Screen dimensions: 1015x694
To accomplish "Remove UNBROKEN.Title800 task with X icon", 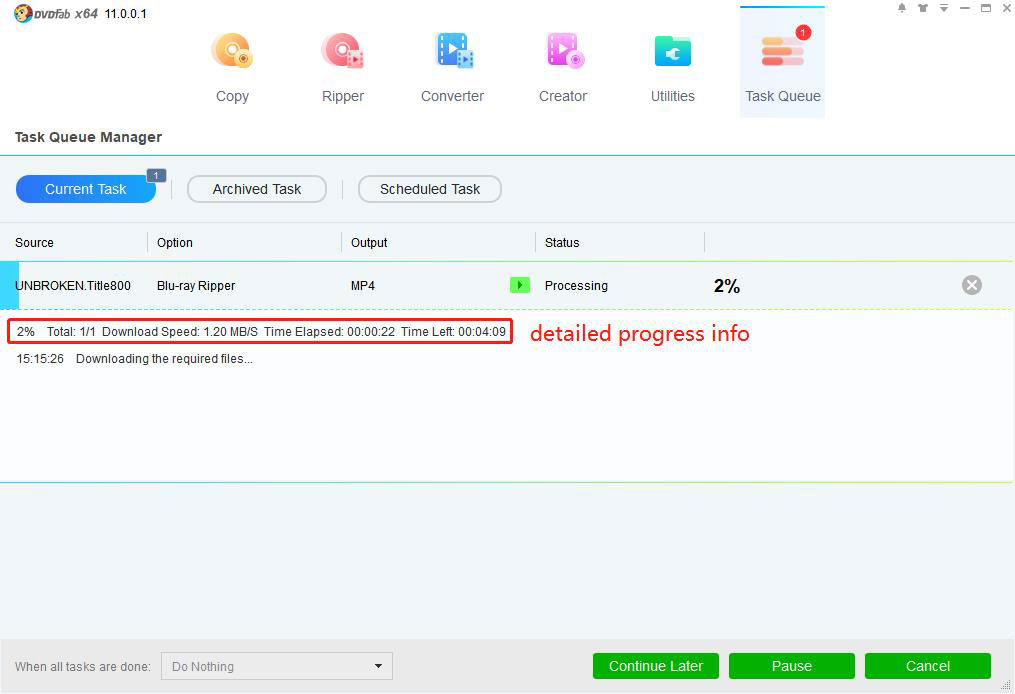I will tap(972, 285).
